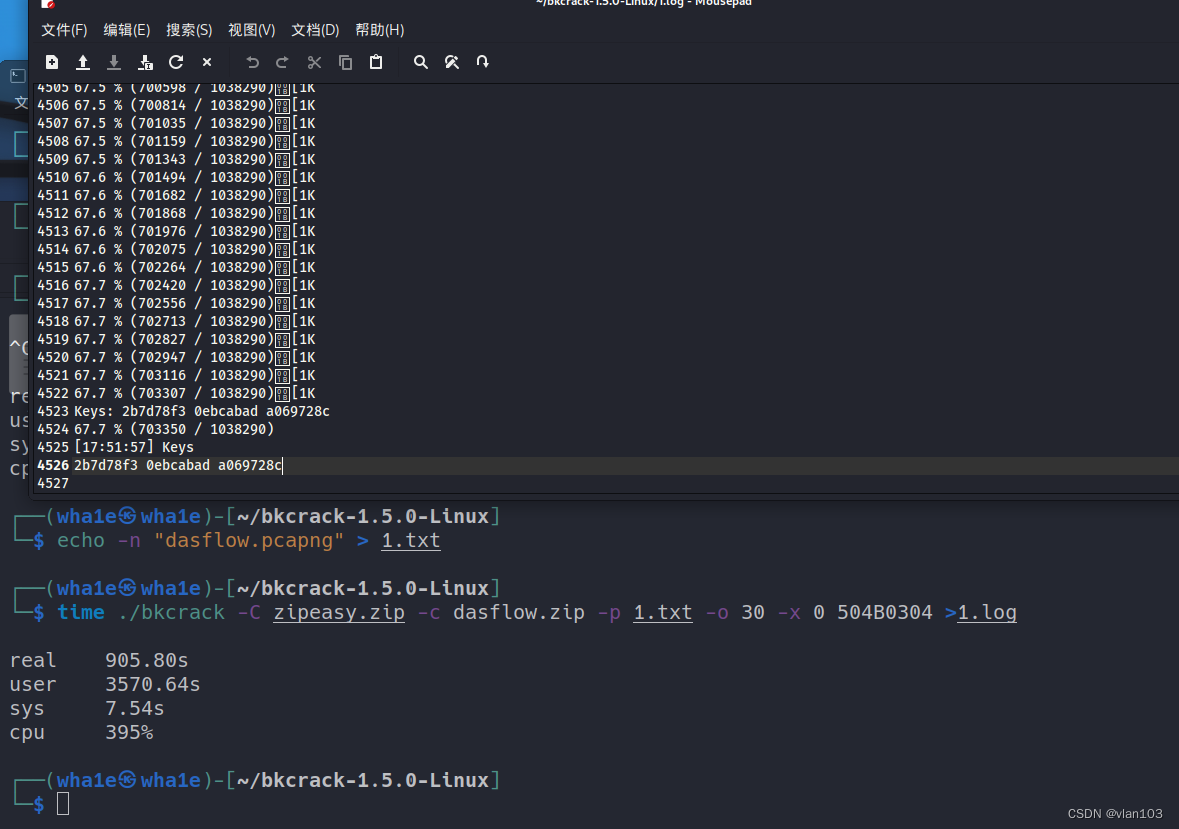1179x829 pixels.
Task: Click the line with 701035 / 1038290
Action: pyautogui.click(x=194, y=123)
